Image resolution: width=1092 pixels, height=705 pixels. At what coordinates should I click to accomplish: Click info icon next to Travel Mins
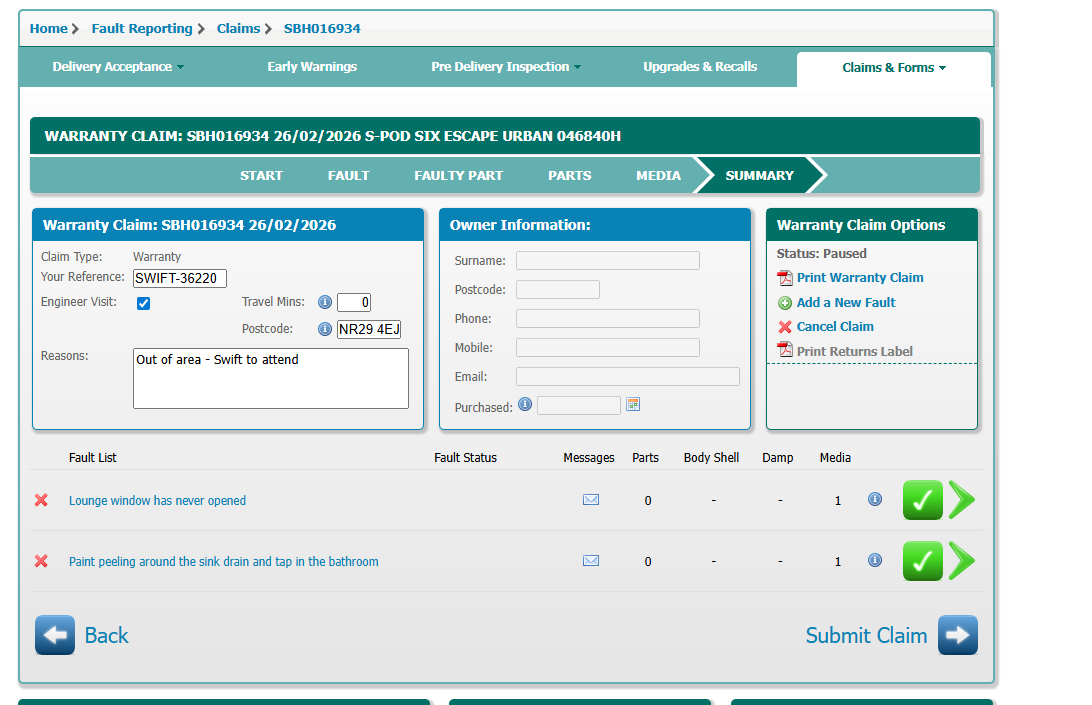tap(324, 302)
